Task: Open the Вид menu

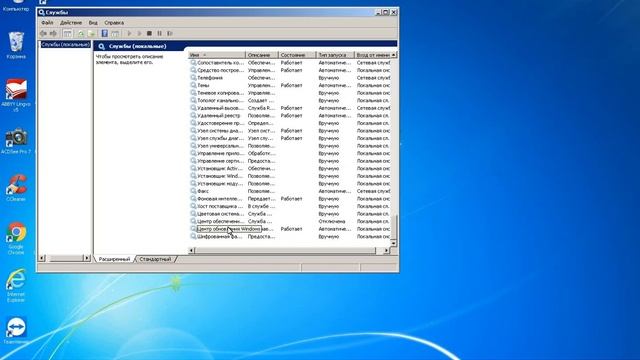Action: click(x=93, y=23)
